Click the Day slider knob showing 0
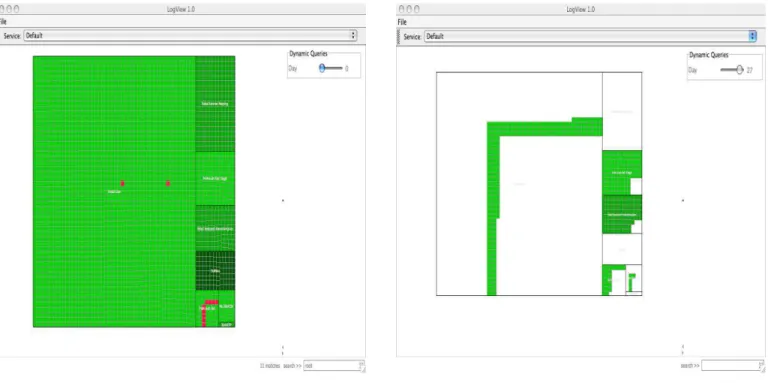The height and width of the screenshot is (383, 768). click(x=322, y=69)
